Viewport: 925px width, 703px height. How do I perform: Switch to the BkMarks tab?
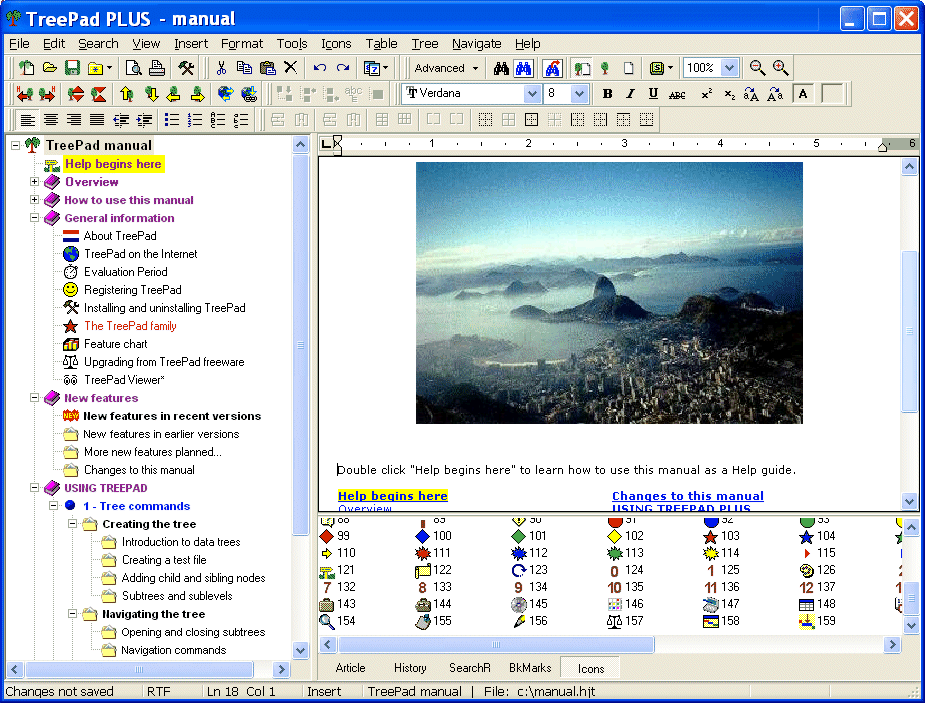[x=530, y=668]
